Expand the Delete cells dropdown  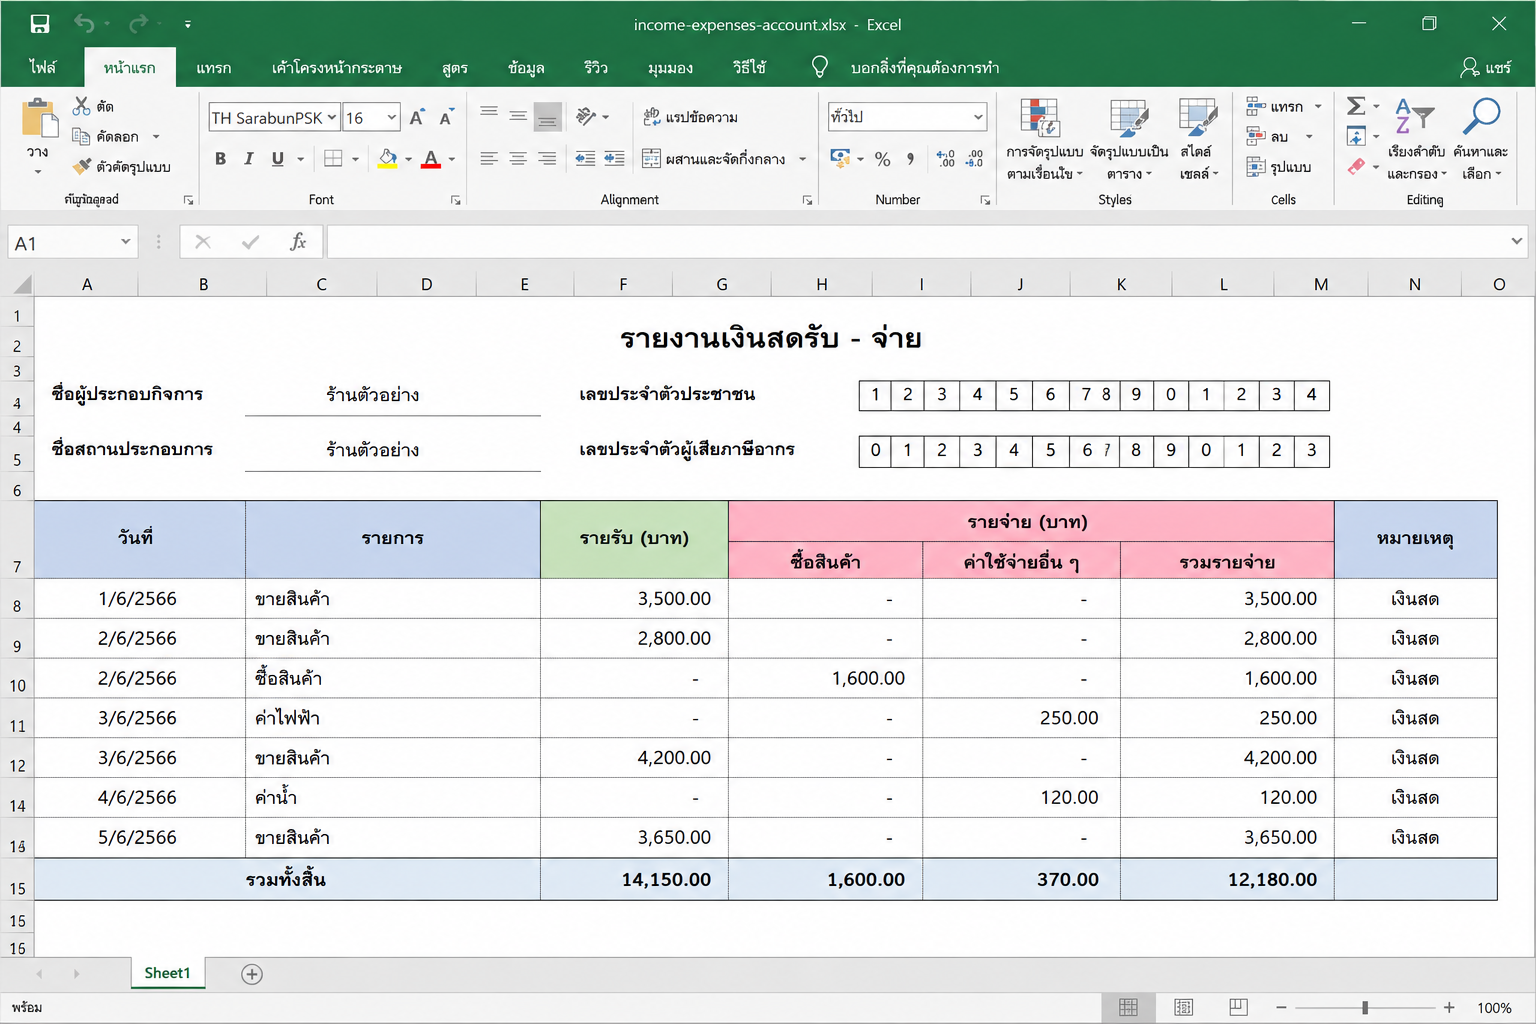pos(1309,136)
